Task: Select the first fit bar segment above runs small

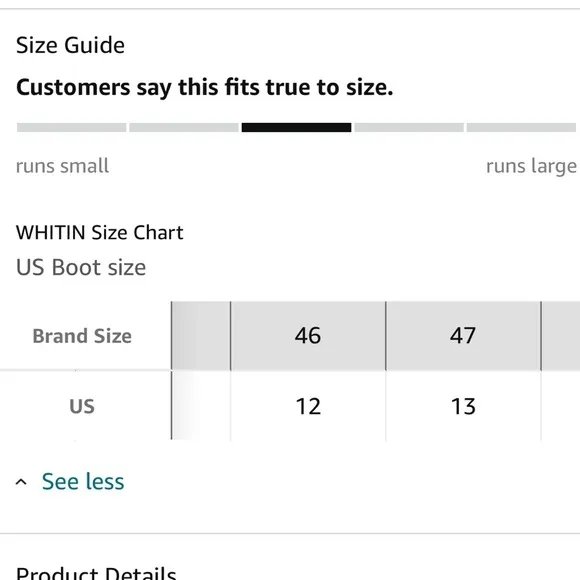Action: (71, 128)
